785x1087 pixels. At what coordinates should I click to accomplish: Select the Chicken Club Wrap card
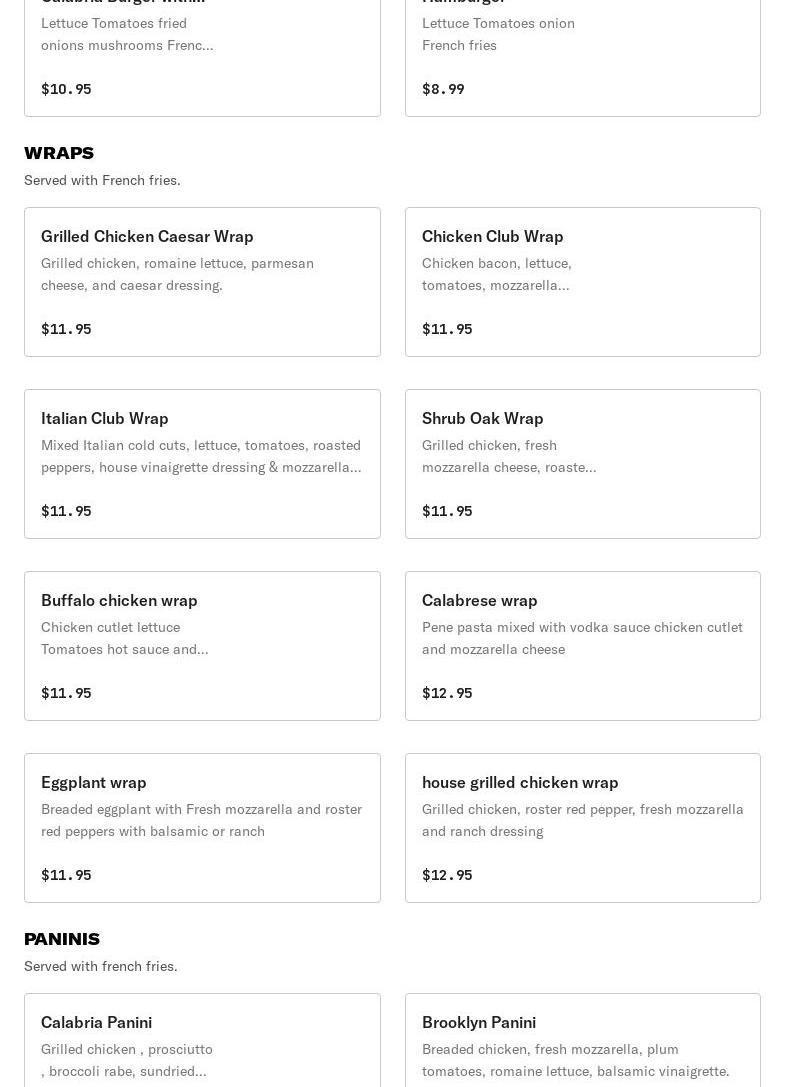[582, 282]
